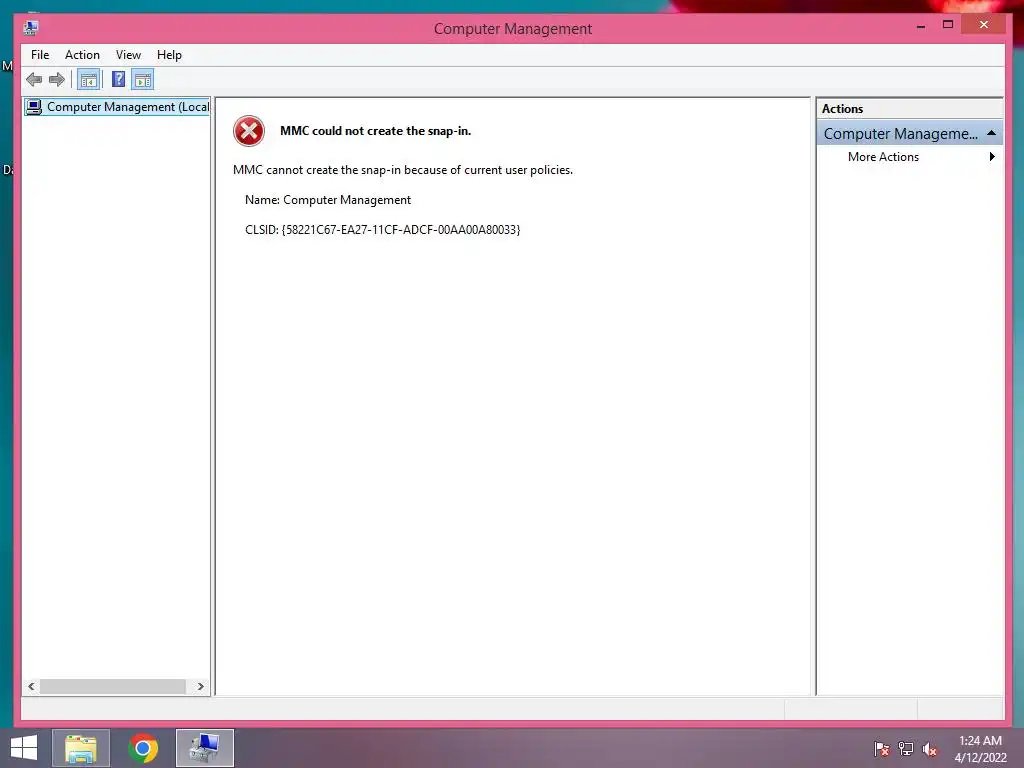1024x768 pixels.
Task: Click the tree pane horizontal scrollbar thumb
Action: click(112, 686)
